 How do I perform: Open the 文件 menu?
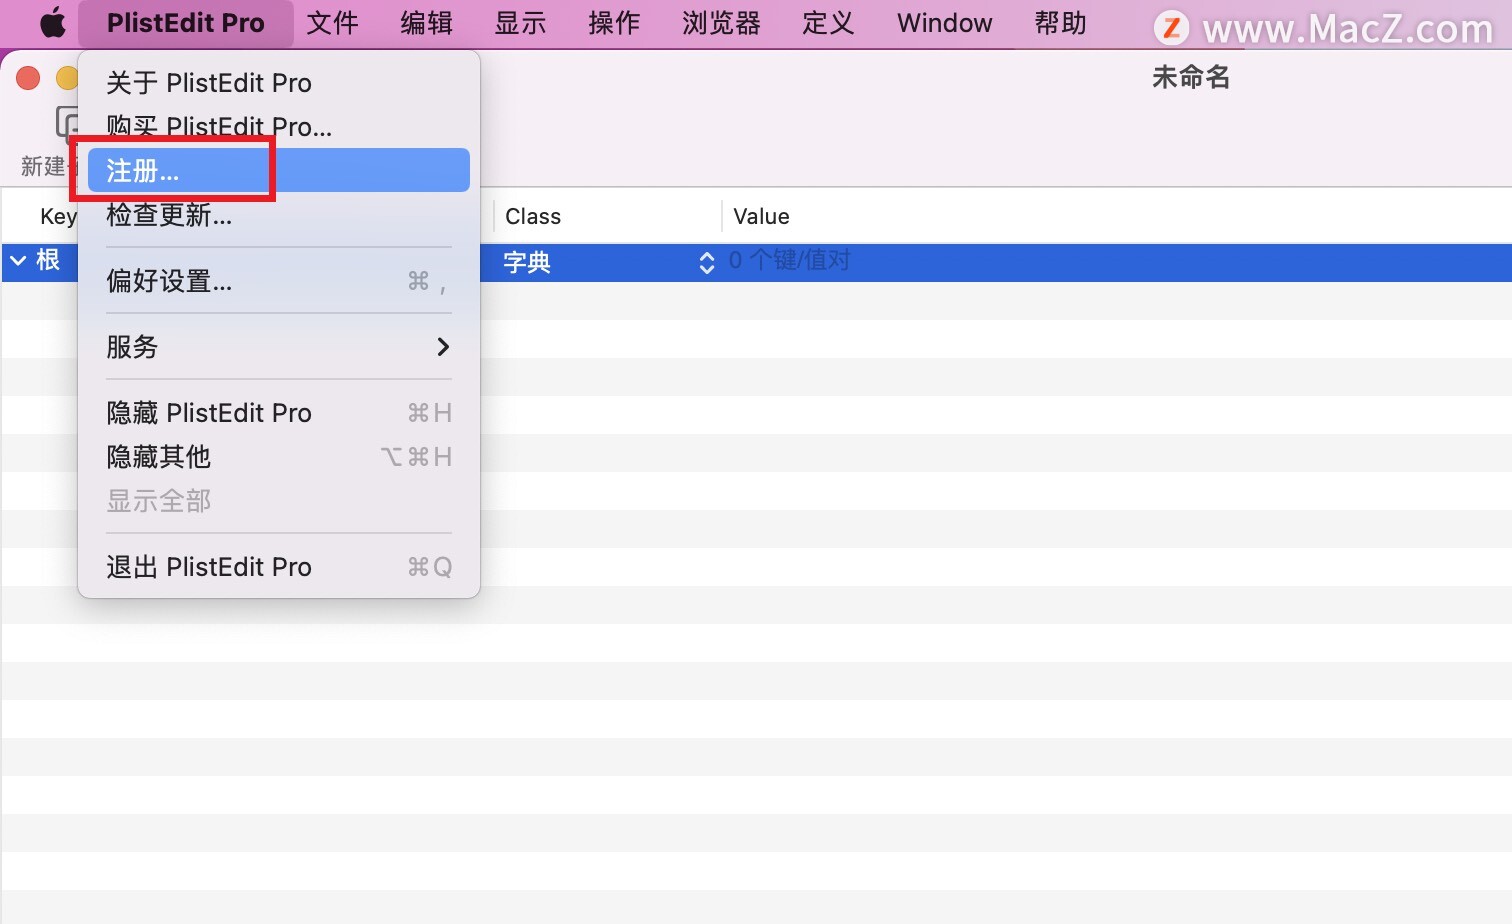click(332, 23)
